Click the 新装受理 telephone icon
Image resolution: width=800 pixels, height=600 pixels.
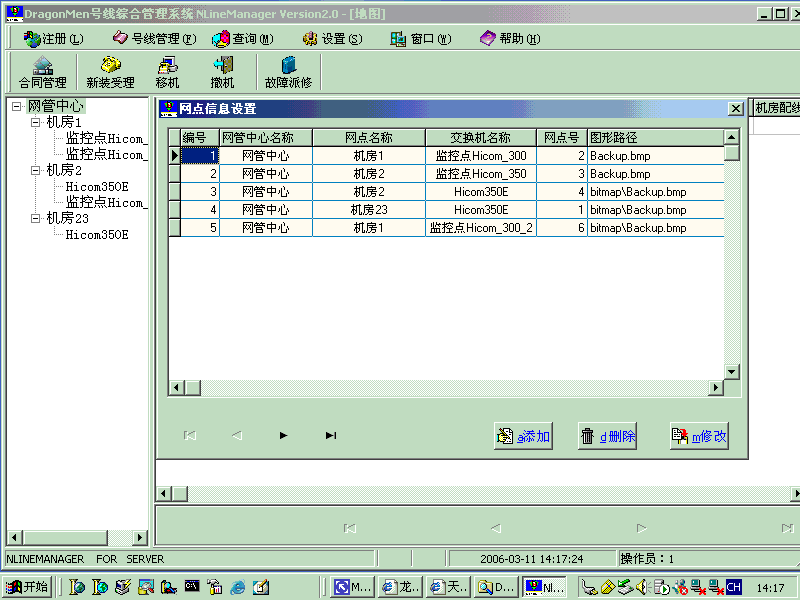110,72
